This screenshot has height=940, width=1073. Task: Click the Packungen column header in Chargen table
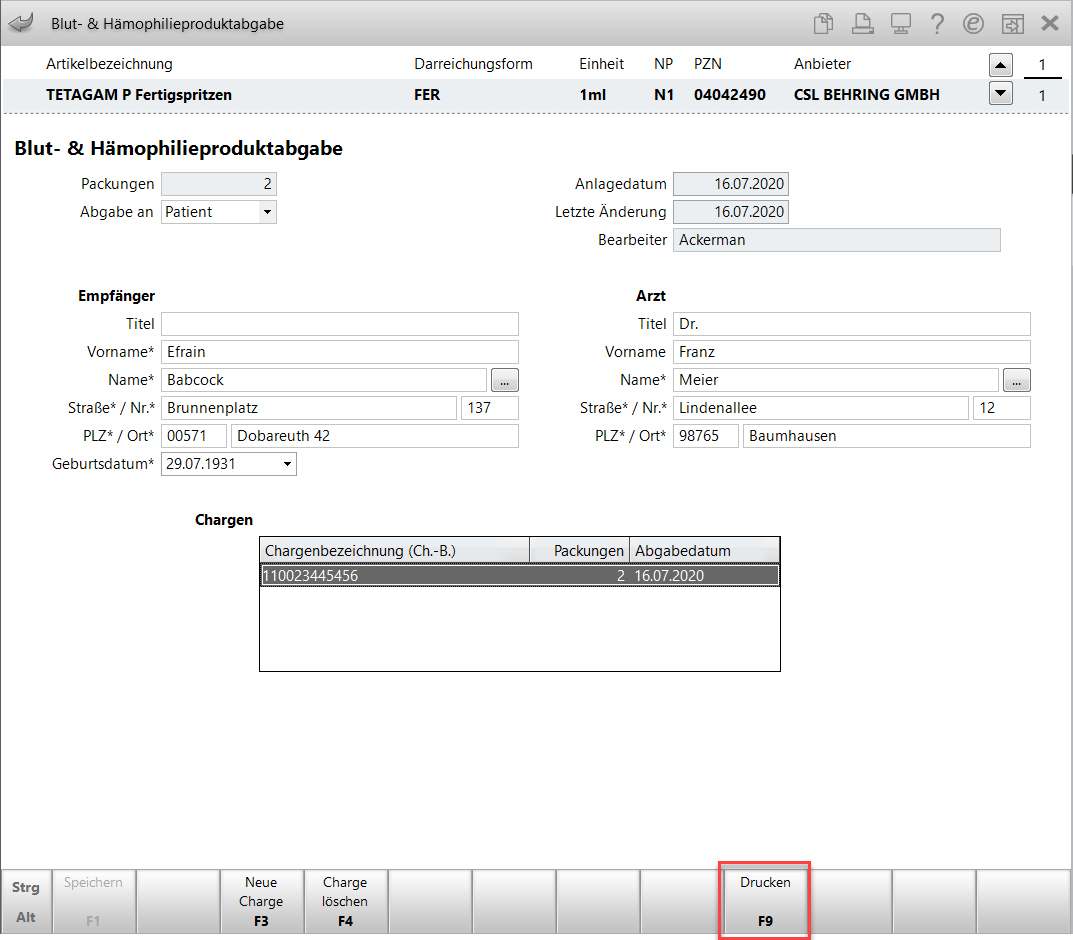(580, 551)
